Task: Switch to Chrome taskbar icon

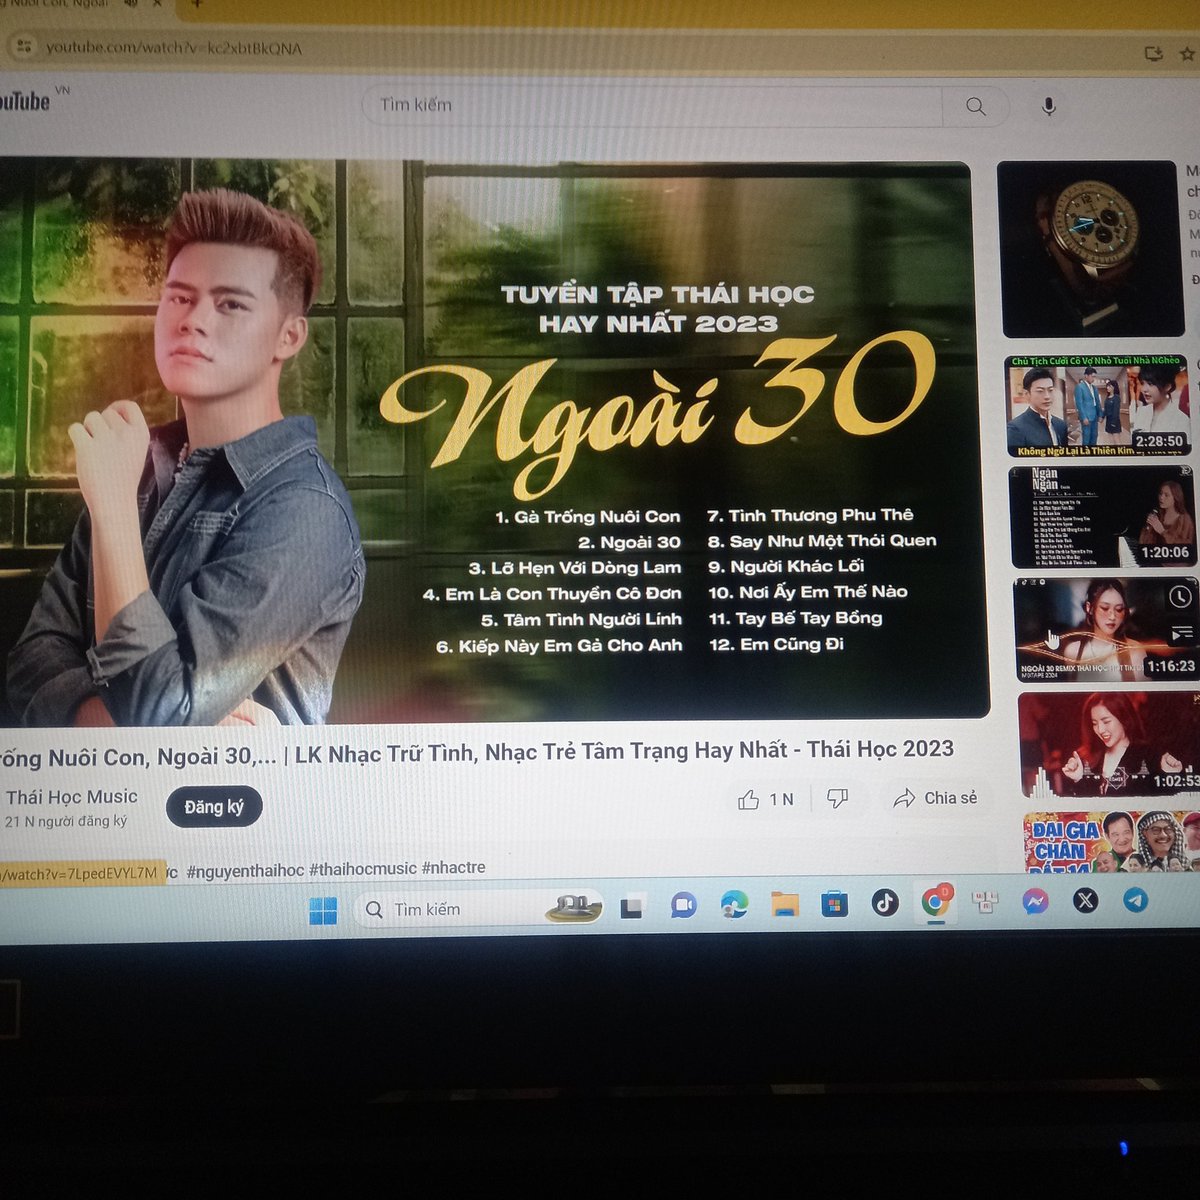Action: 935,903
